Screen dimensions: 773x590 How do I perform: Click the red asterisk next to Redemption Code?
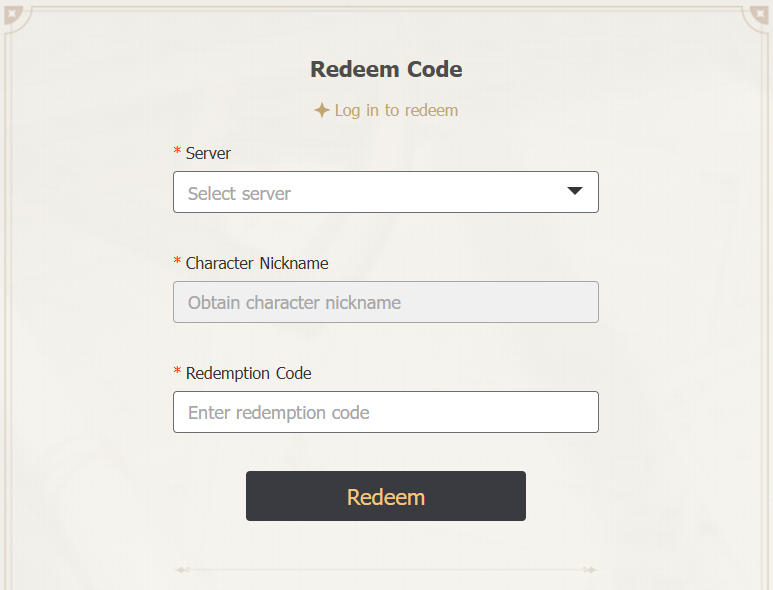[177, 370]
